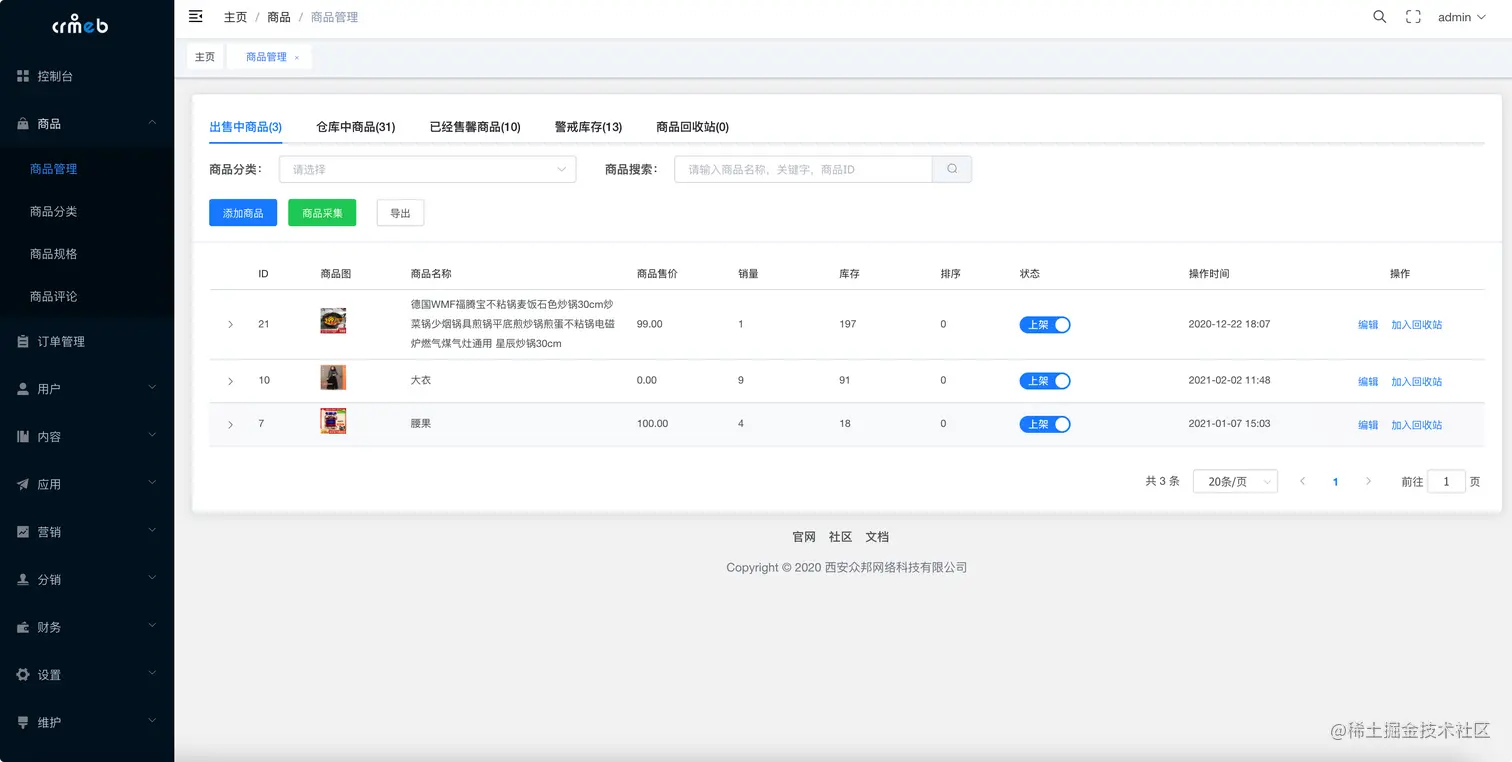
Task: Open the 官网 footer link
Action: tap(804, 537)
